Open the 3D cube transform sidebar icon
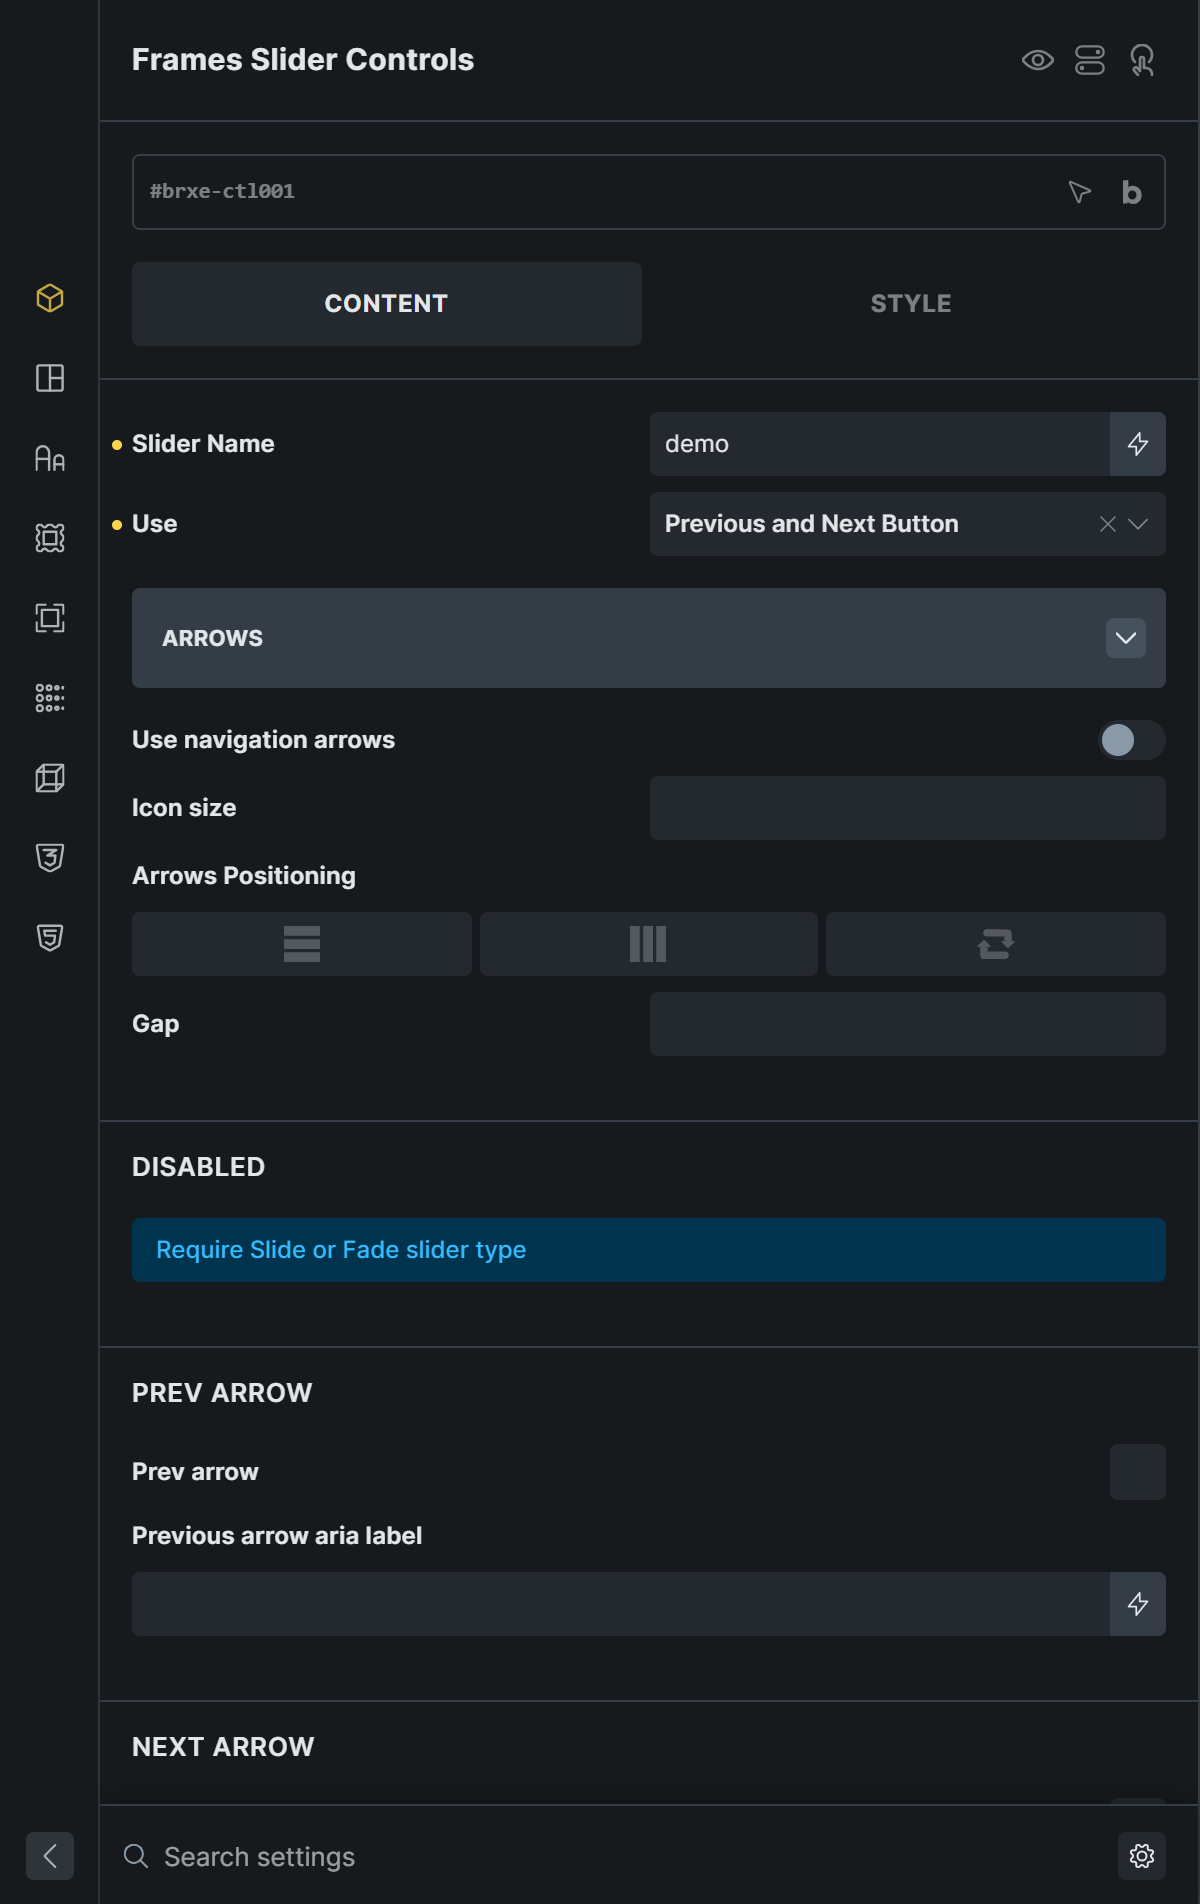Image resolution: width=1200 pixels, height=1904 pixels. coord(50,778)
